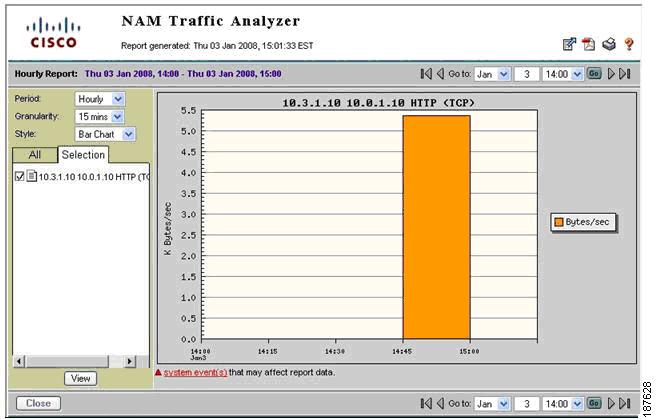Click the Close button

pos(38,403)
